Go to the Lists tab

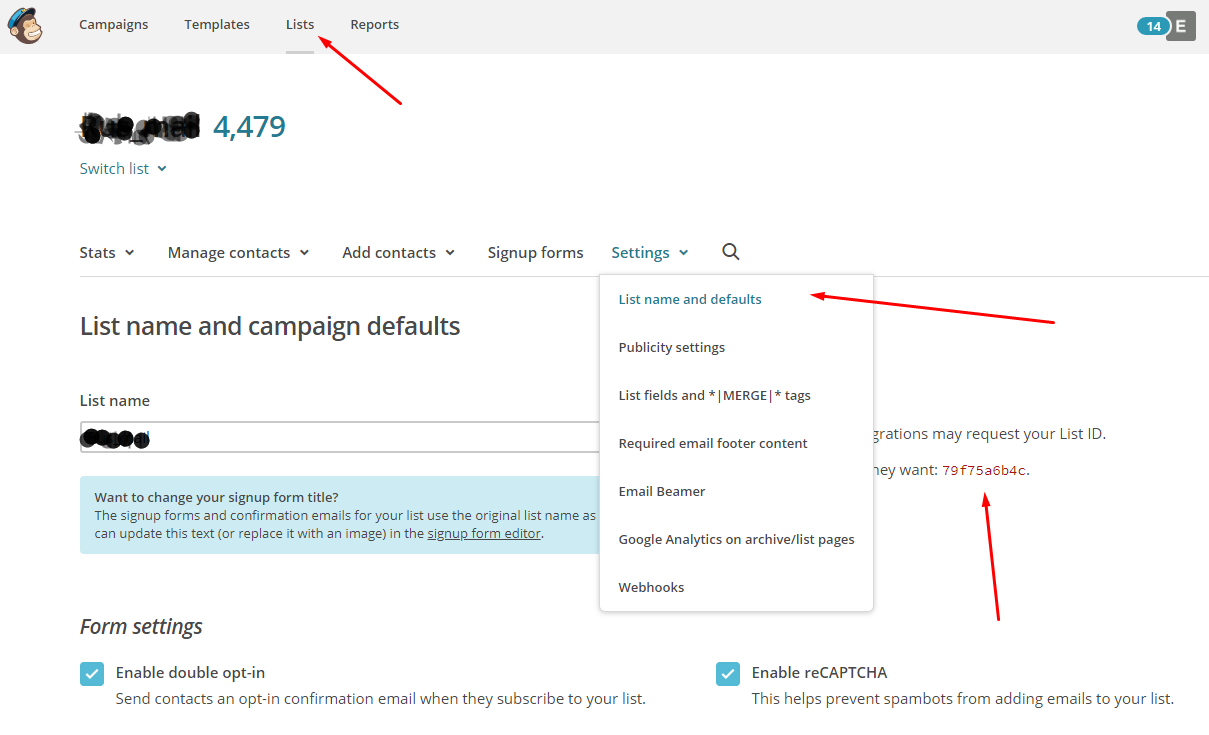[300, 24]
